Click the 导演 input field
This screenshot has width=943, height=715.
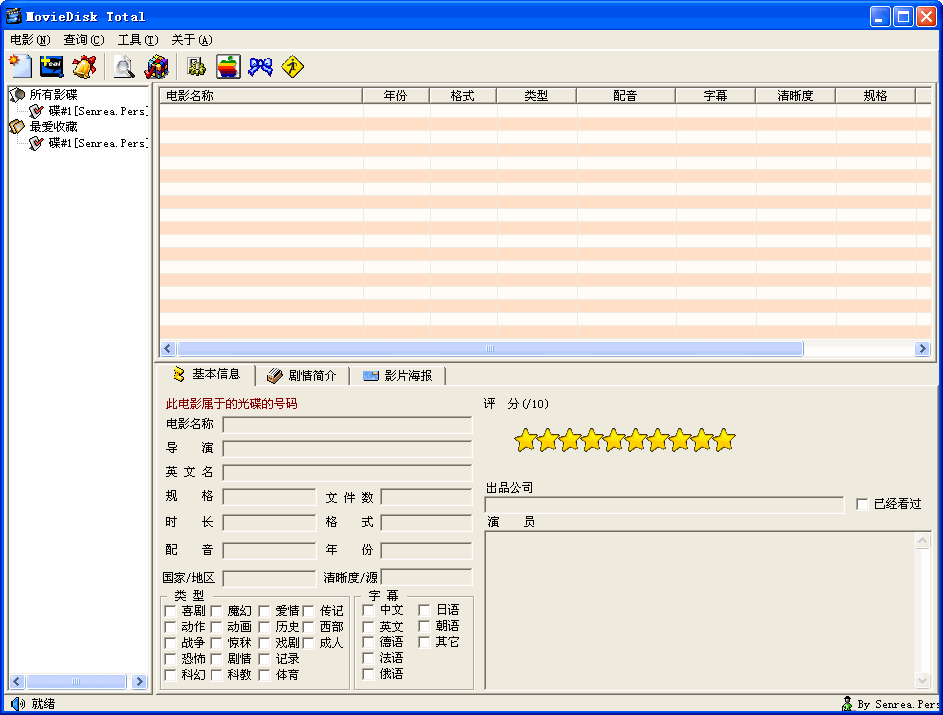(x=347, y=449)
